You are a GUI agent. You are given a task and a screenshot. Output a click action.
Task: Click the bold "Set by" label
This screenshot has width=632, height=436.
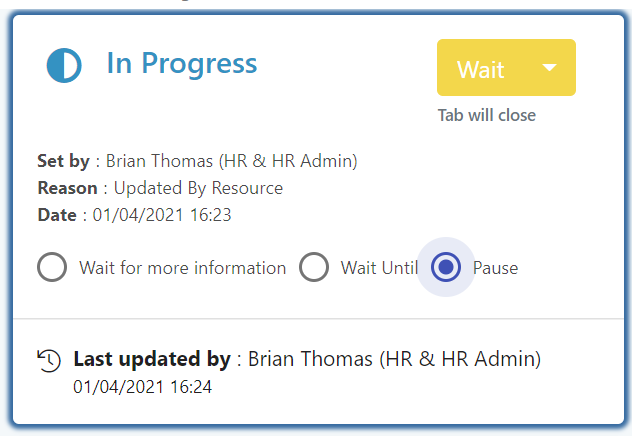63,161
